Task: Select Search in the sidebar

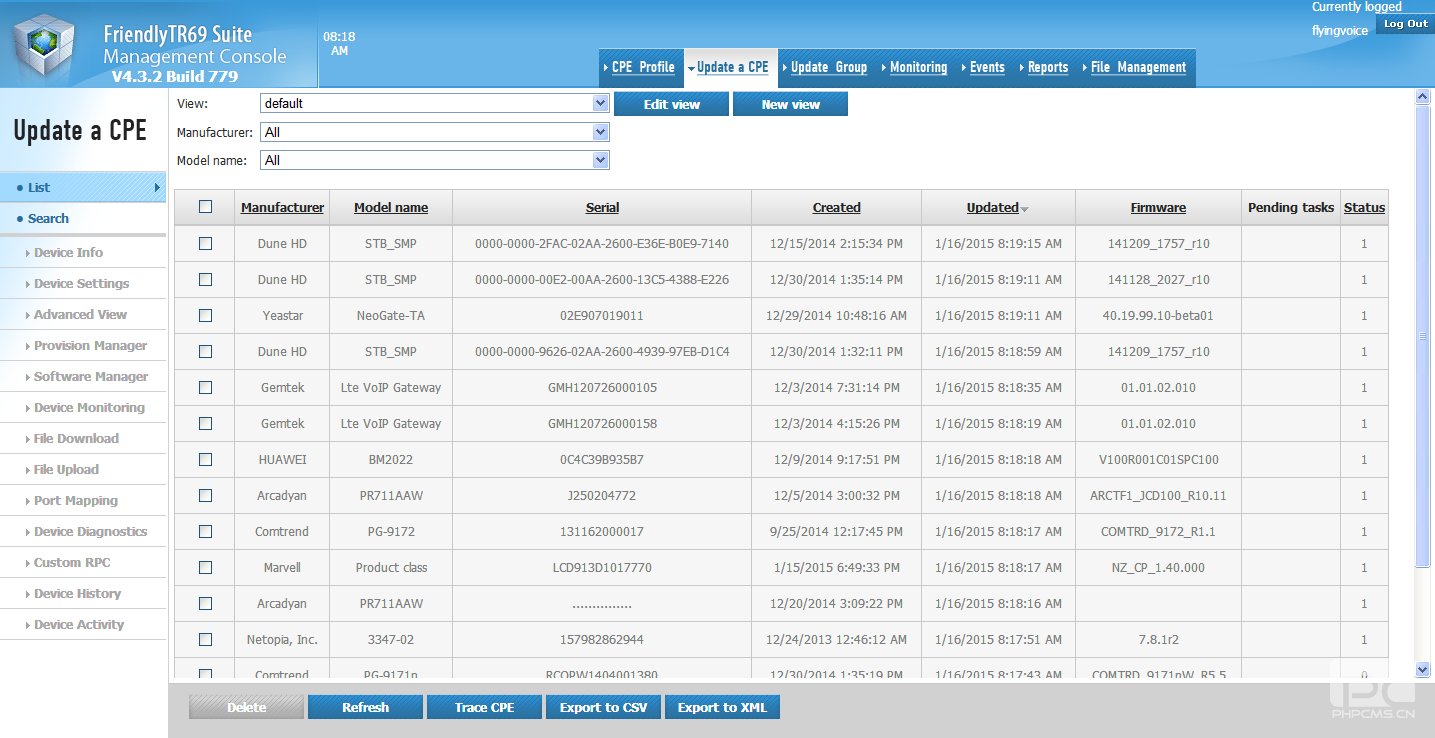Action: click(x=83, y=218)
